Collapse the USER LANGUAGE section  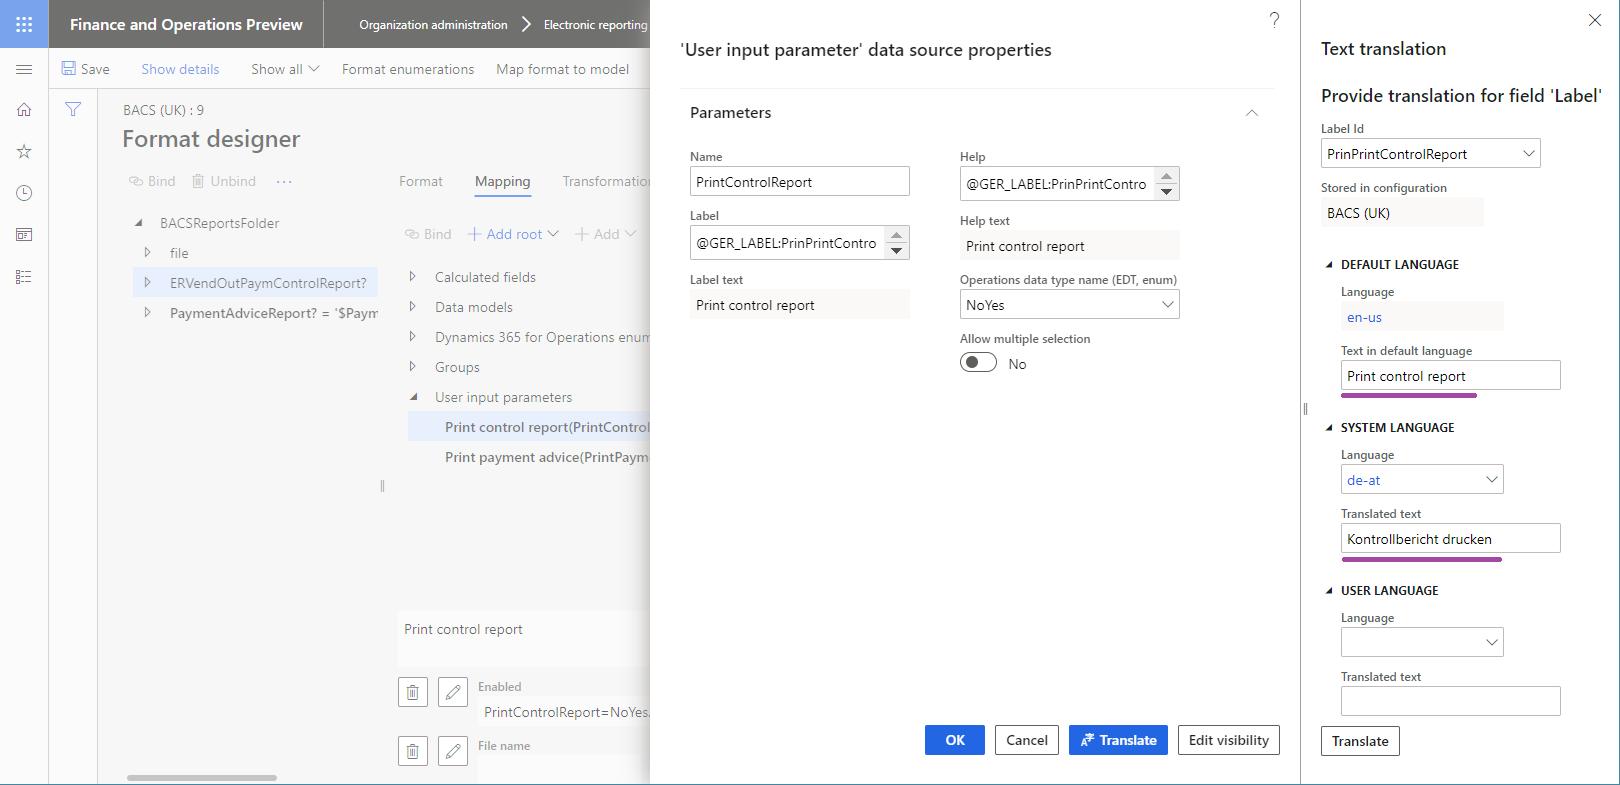pyautogui.click(x=1329, y=591)
